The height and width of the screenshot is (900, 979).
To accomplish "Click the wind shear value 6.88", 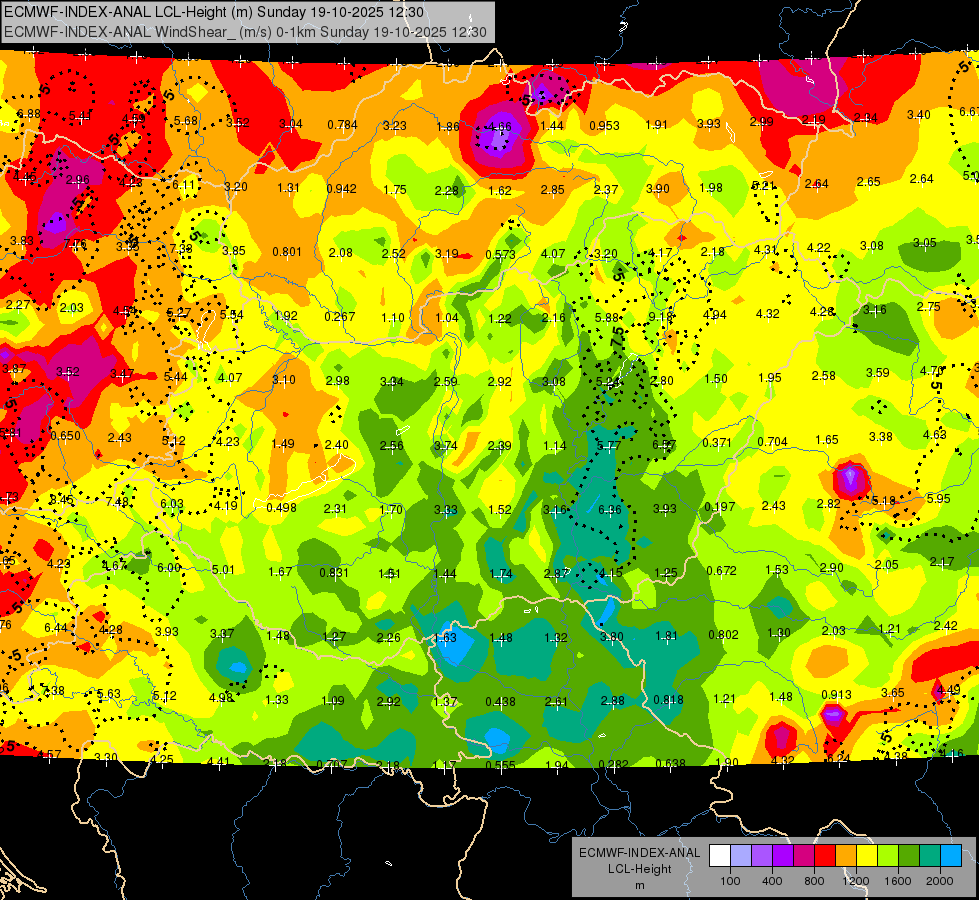I will (29, 114).
